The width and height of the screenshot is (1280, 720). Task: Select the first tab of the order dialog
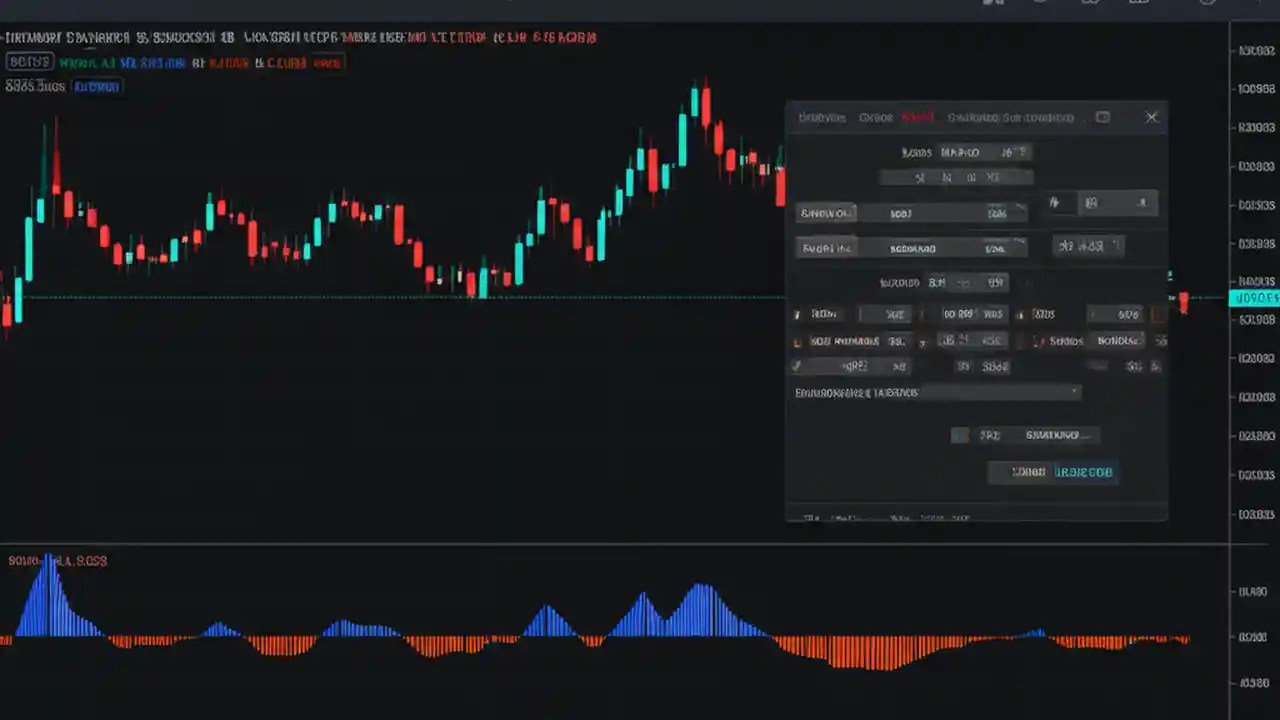pos(822,117)
